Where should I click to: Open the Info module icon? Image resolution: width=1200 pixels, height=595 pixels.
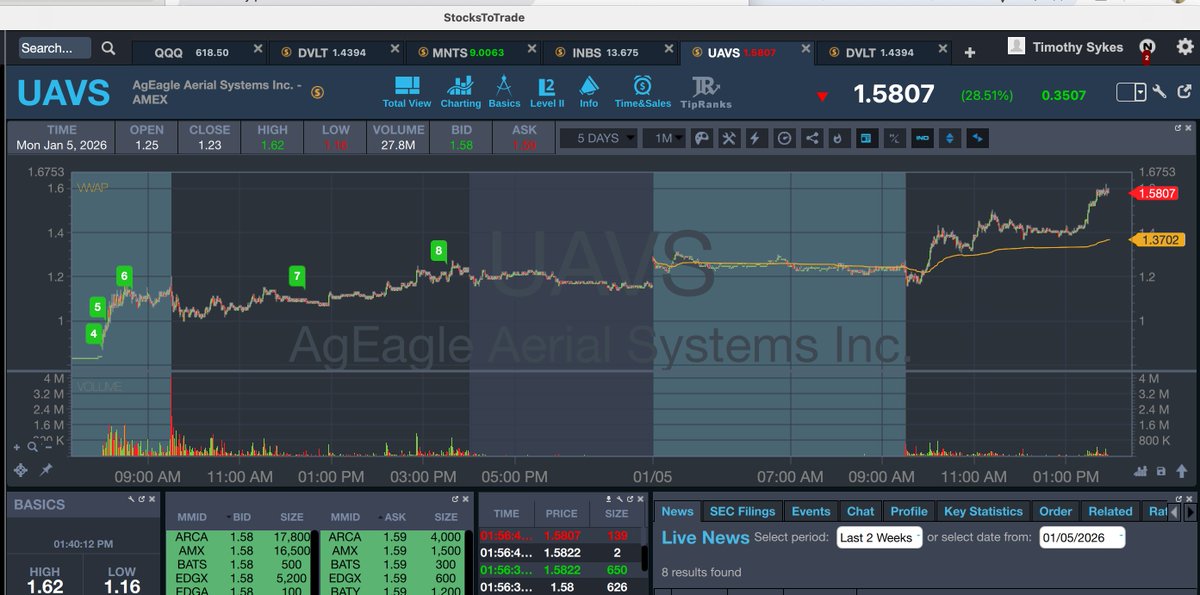coord(589,91)
